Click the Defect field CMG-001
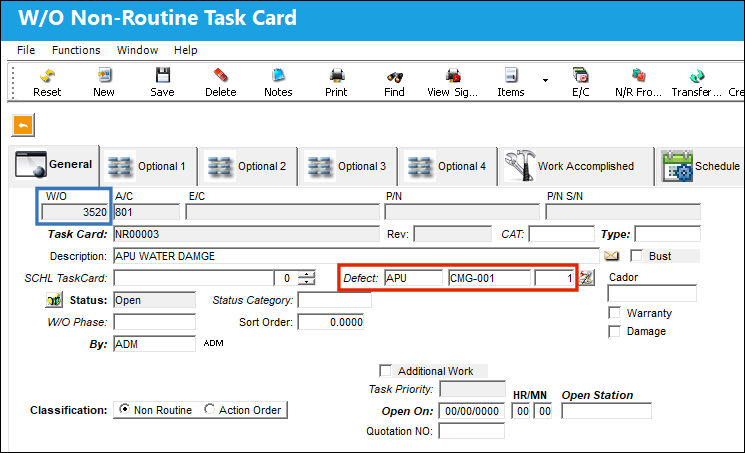745x453 pixels. 489,278
